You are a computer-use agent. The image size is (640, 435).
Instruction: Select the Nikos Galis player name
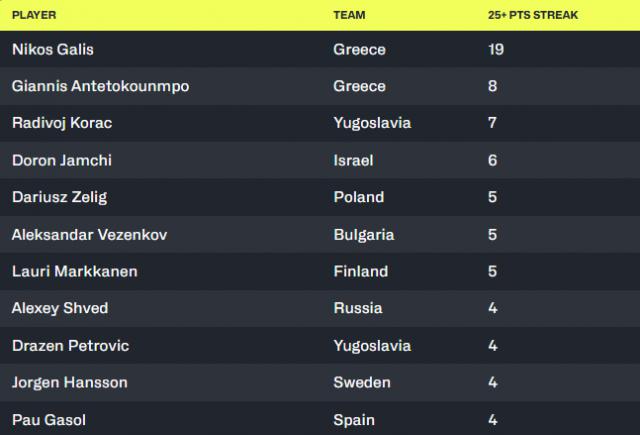pyautogui.click(x=53, y=49)
